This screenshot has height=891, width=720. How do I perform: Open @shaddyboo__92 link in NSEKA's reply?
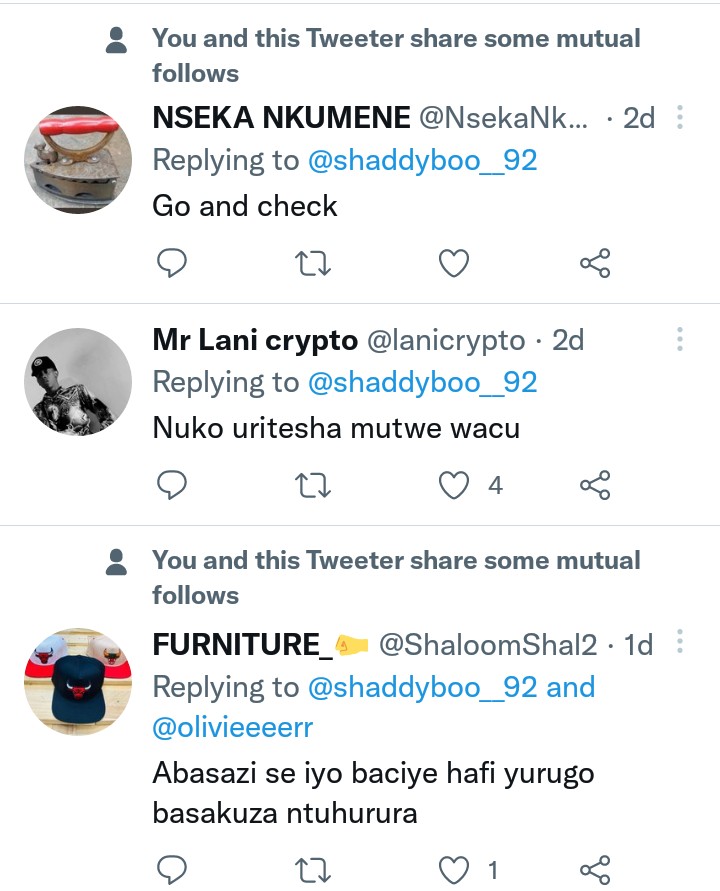pyautogui.click(x=422, y=160)
